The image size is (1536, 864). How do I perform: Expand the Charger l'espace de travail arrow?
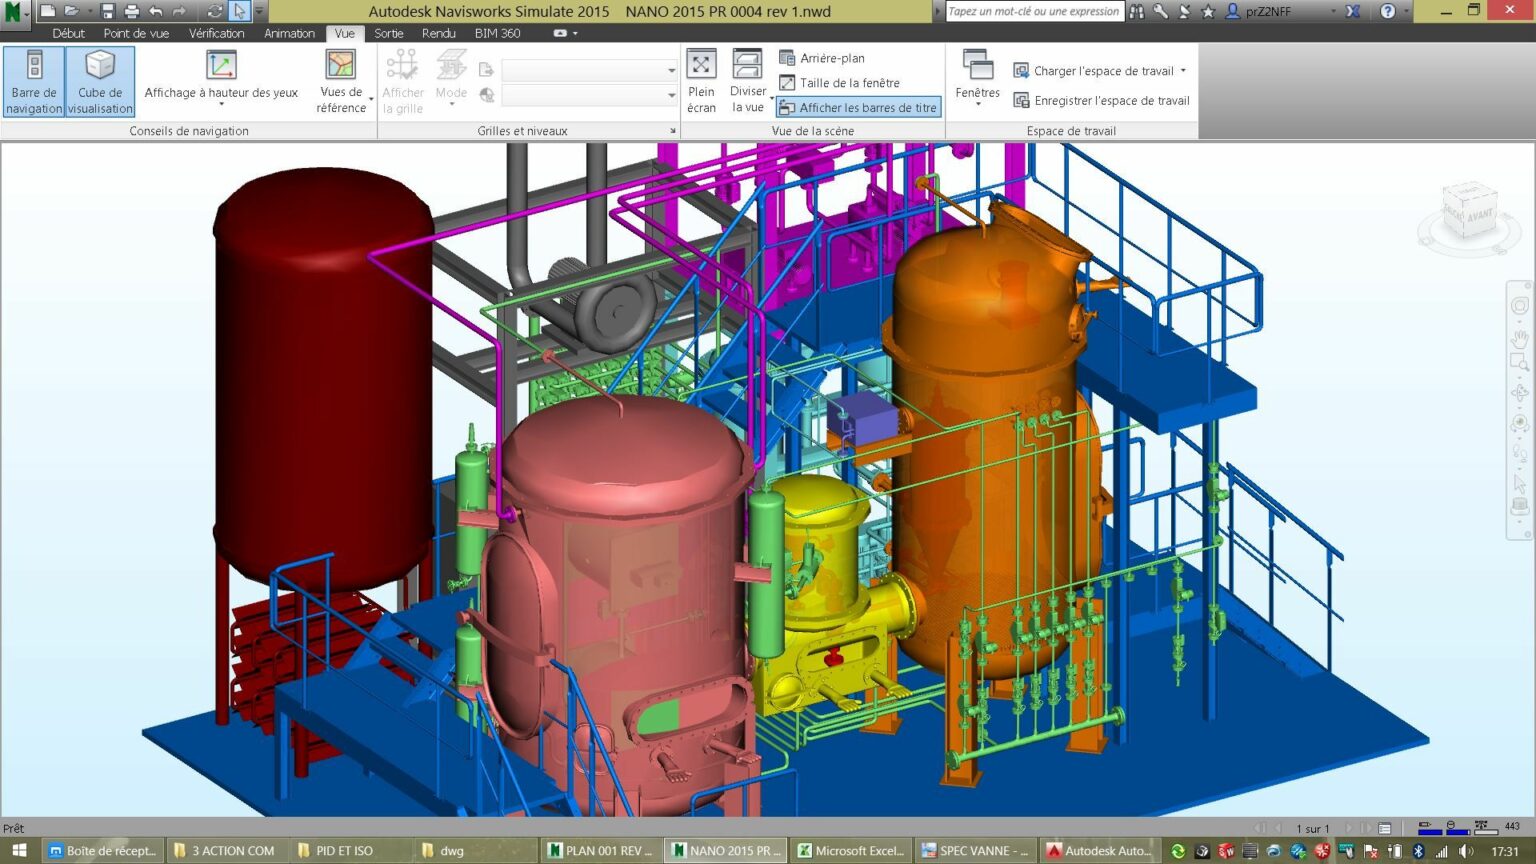1183,71
